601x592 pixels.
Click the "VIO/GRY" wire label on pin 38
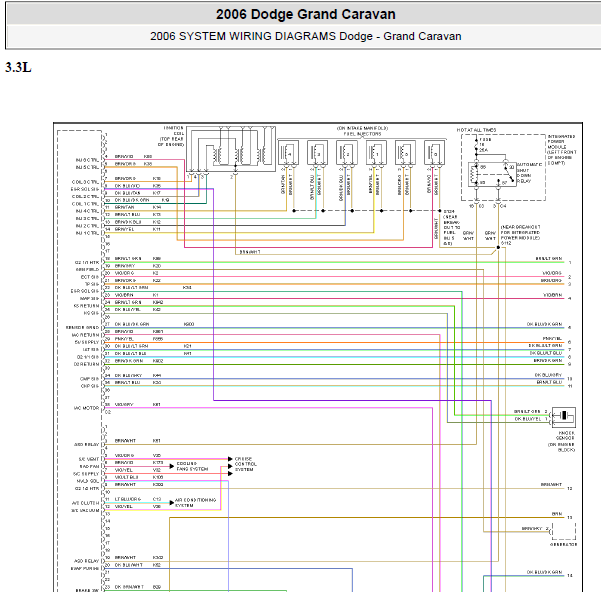[124, 405]
